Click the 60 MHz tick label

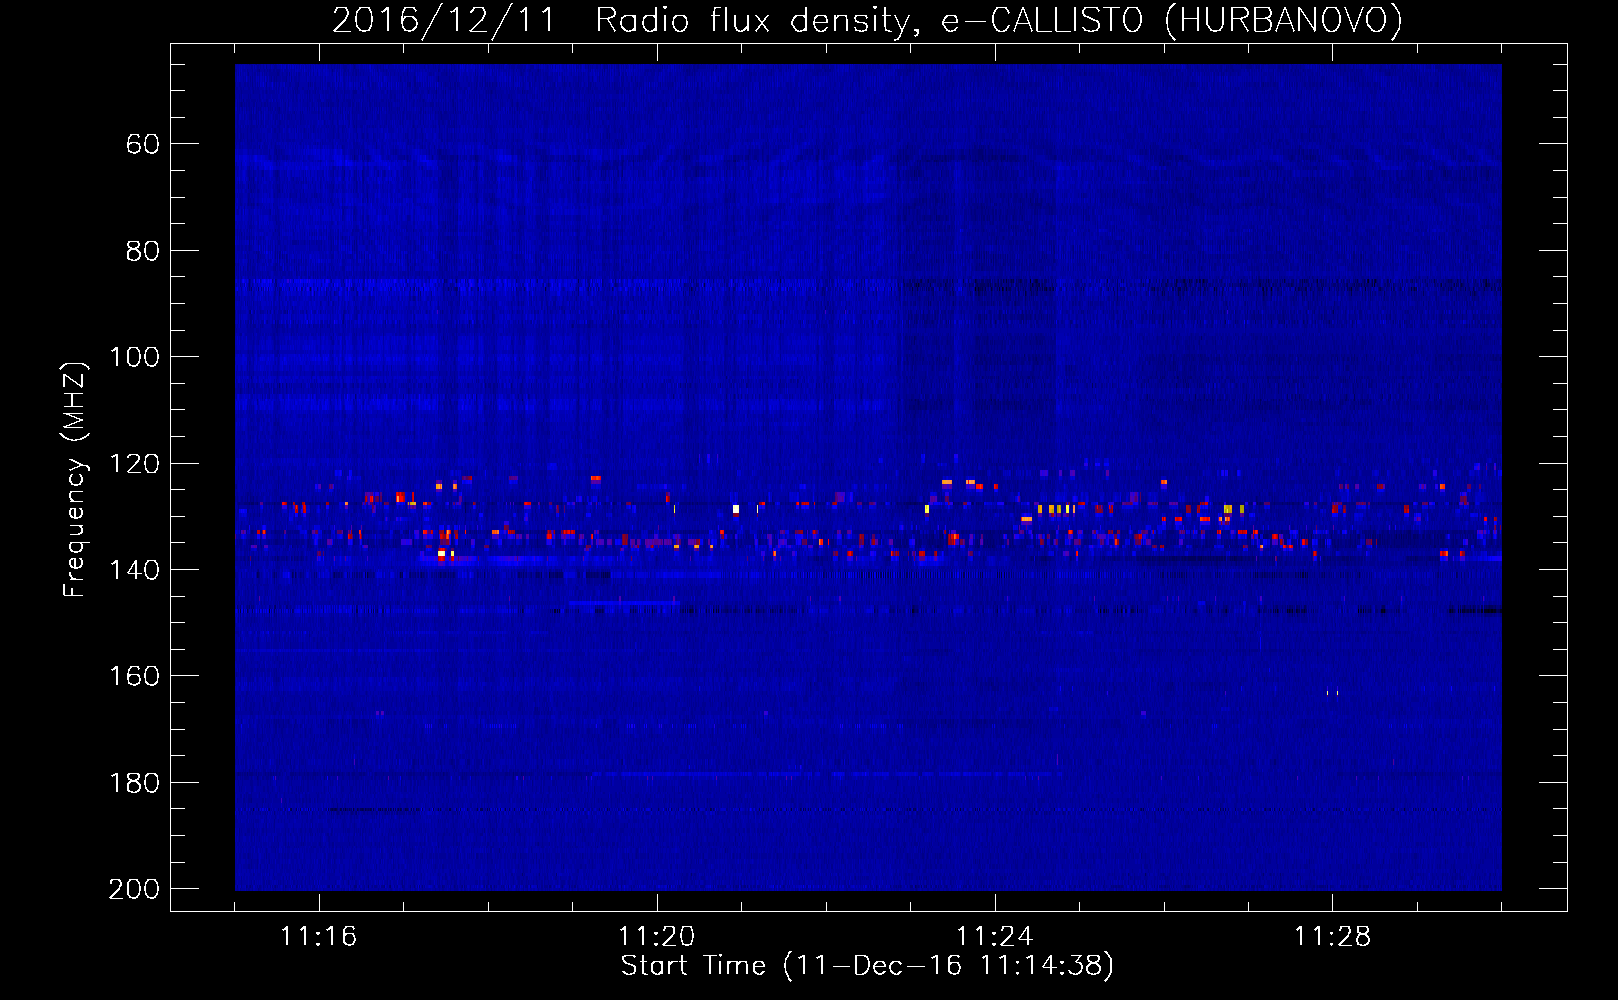(143, 144)
